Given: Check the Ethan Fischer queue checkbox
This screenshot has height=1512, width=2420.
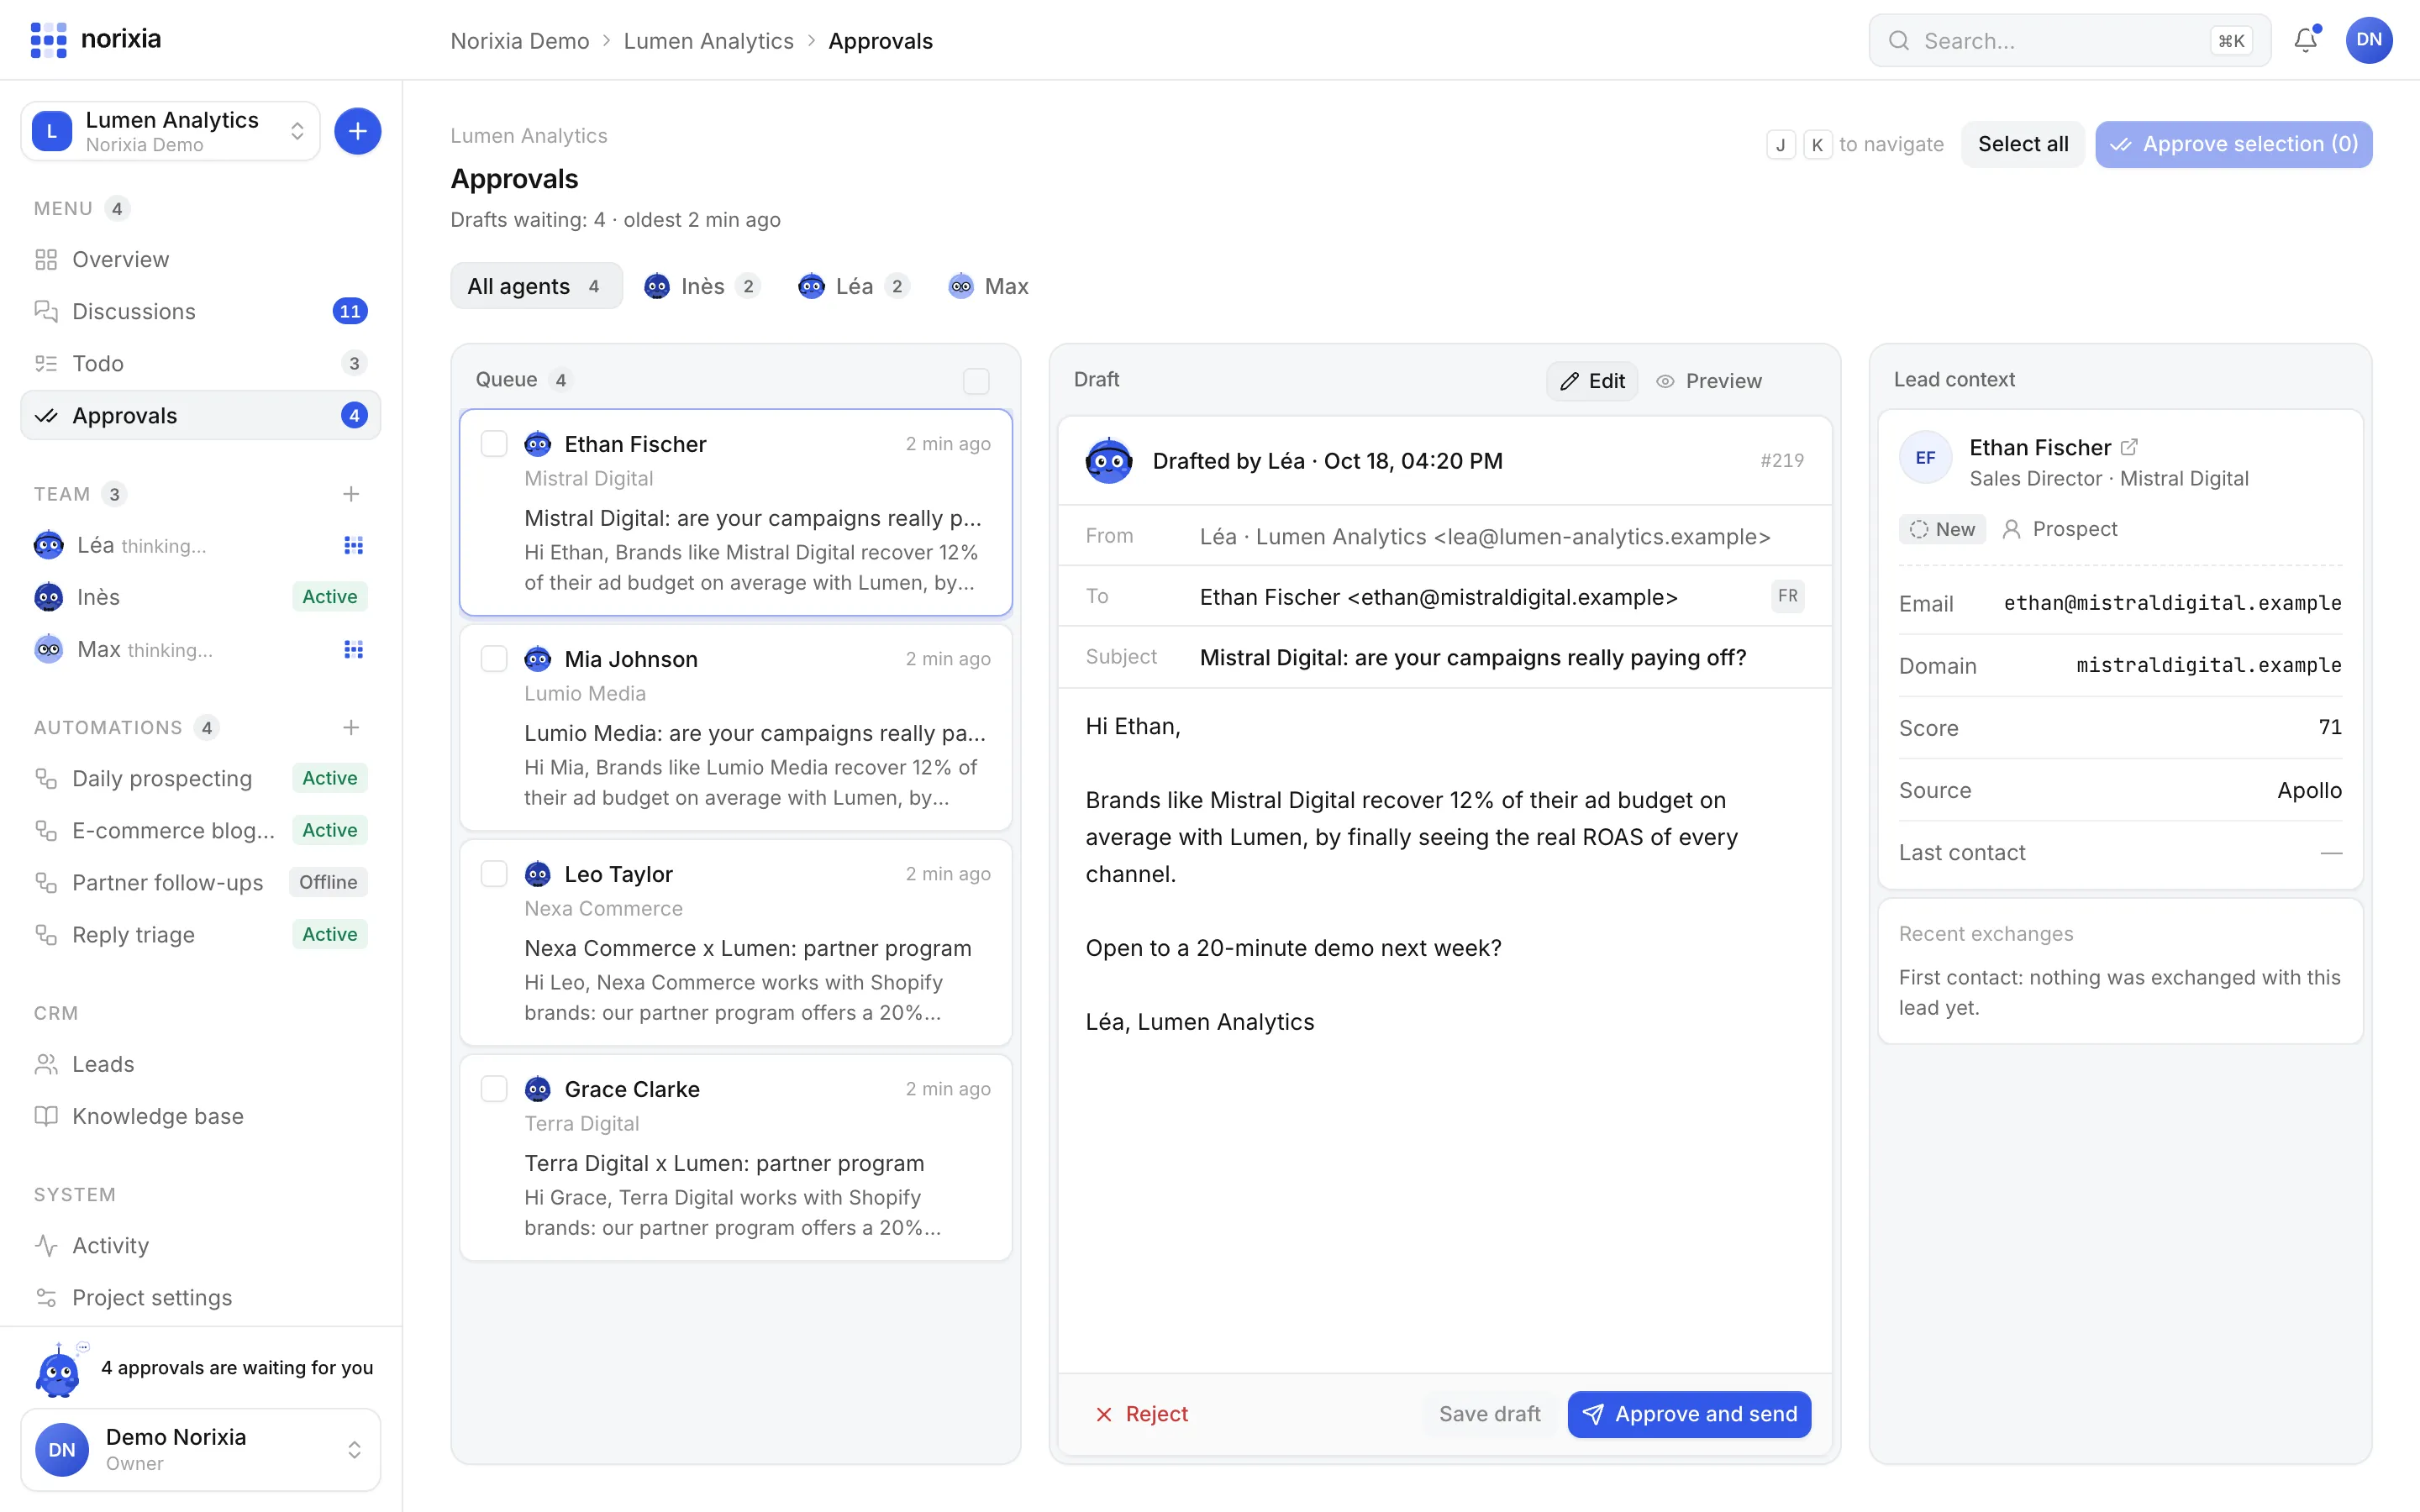Looking at the screenshot, I should [x=494, y=444].
